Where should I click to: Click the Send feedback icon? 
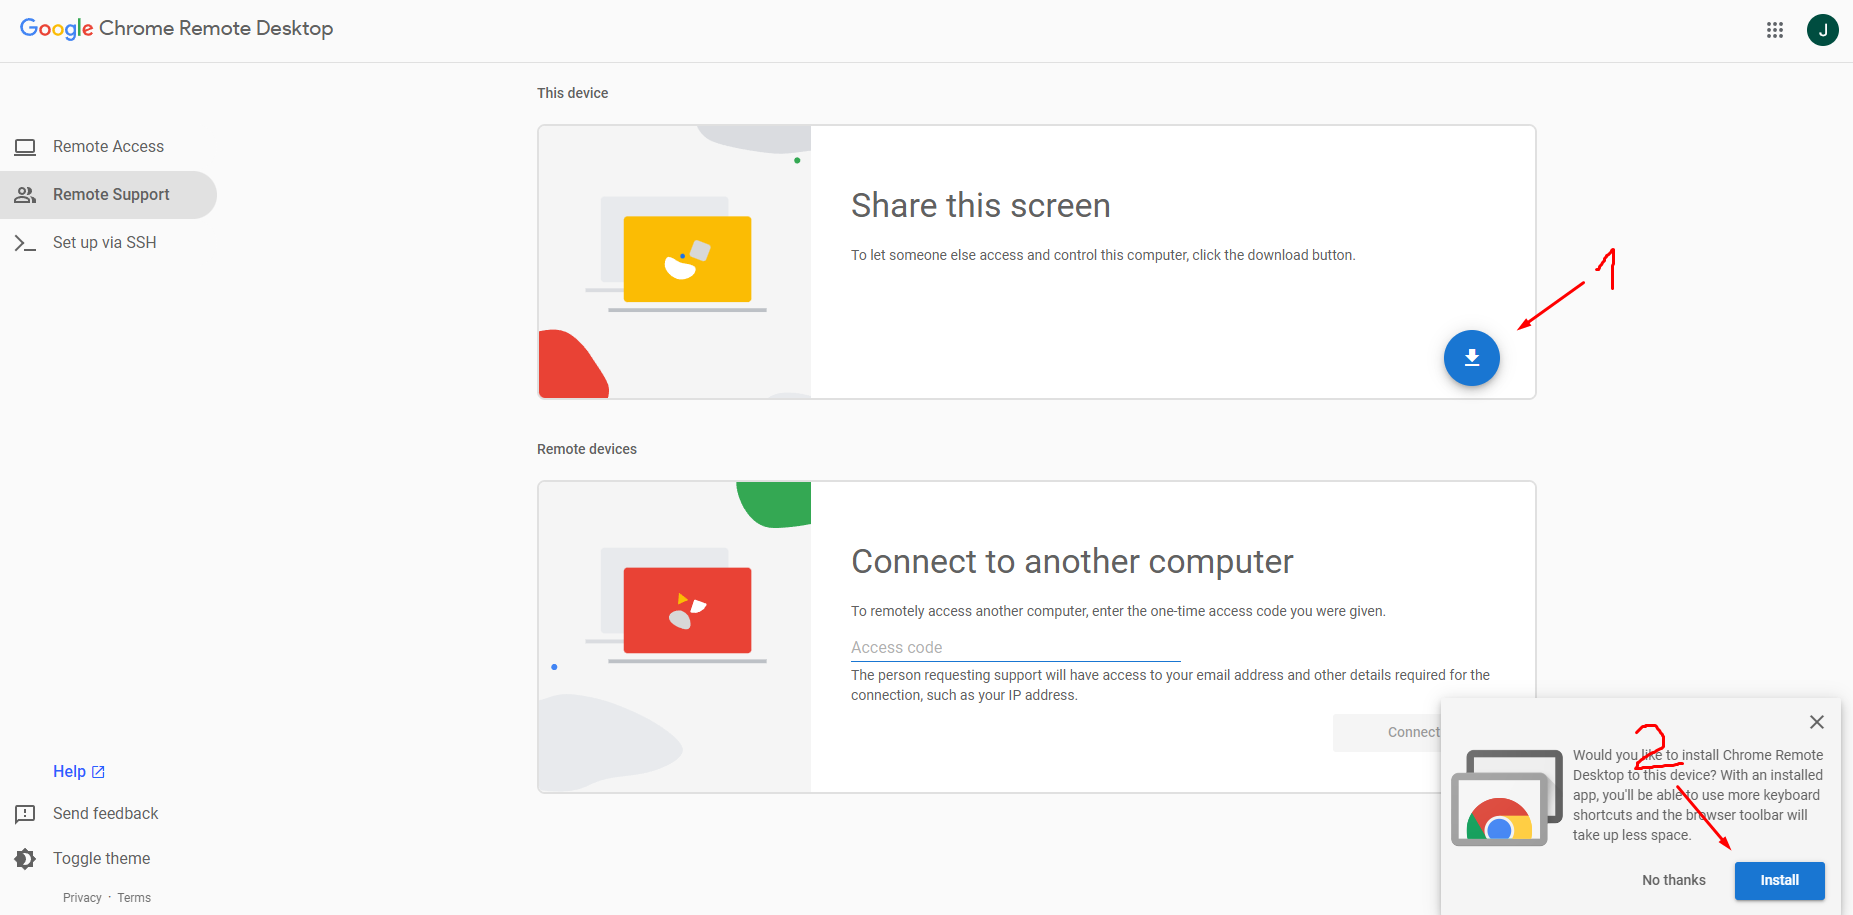25,814
